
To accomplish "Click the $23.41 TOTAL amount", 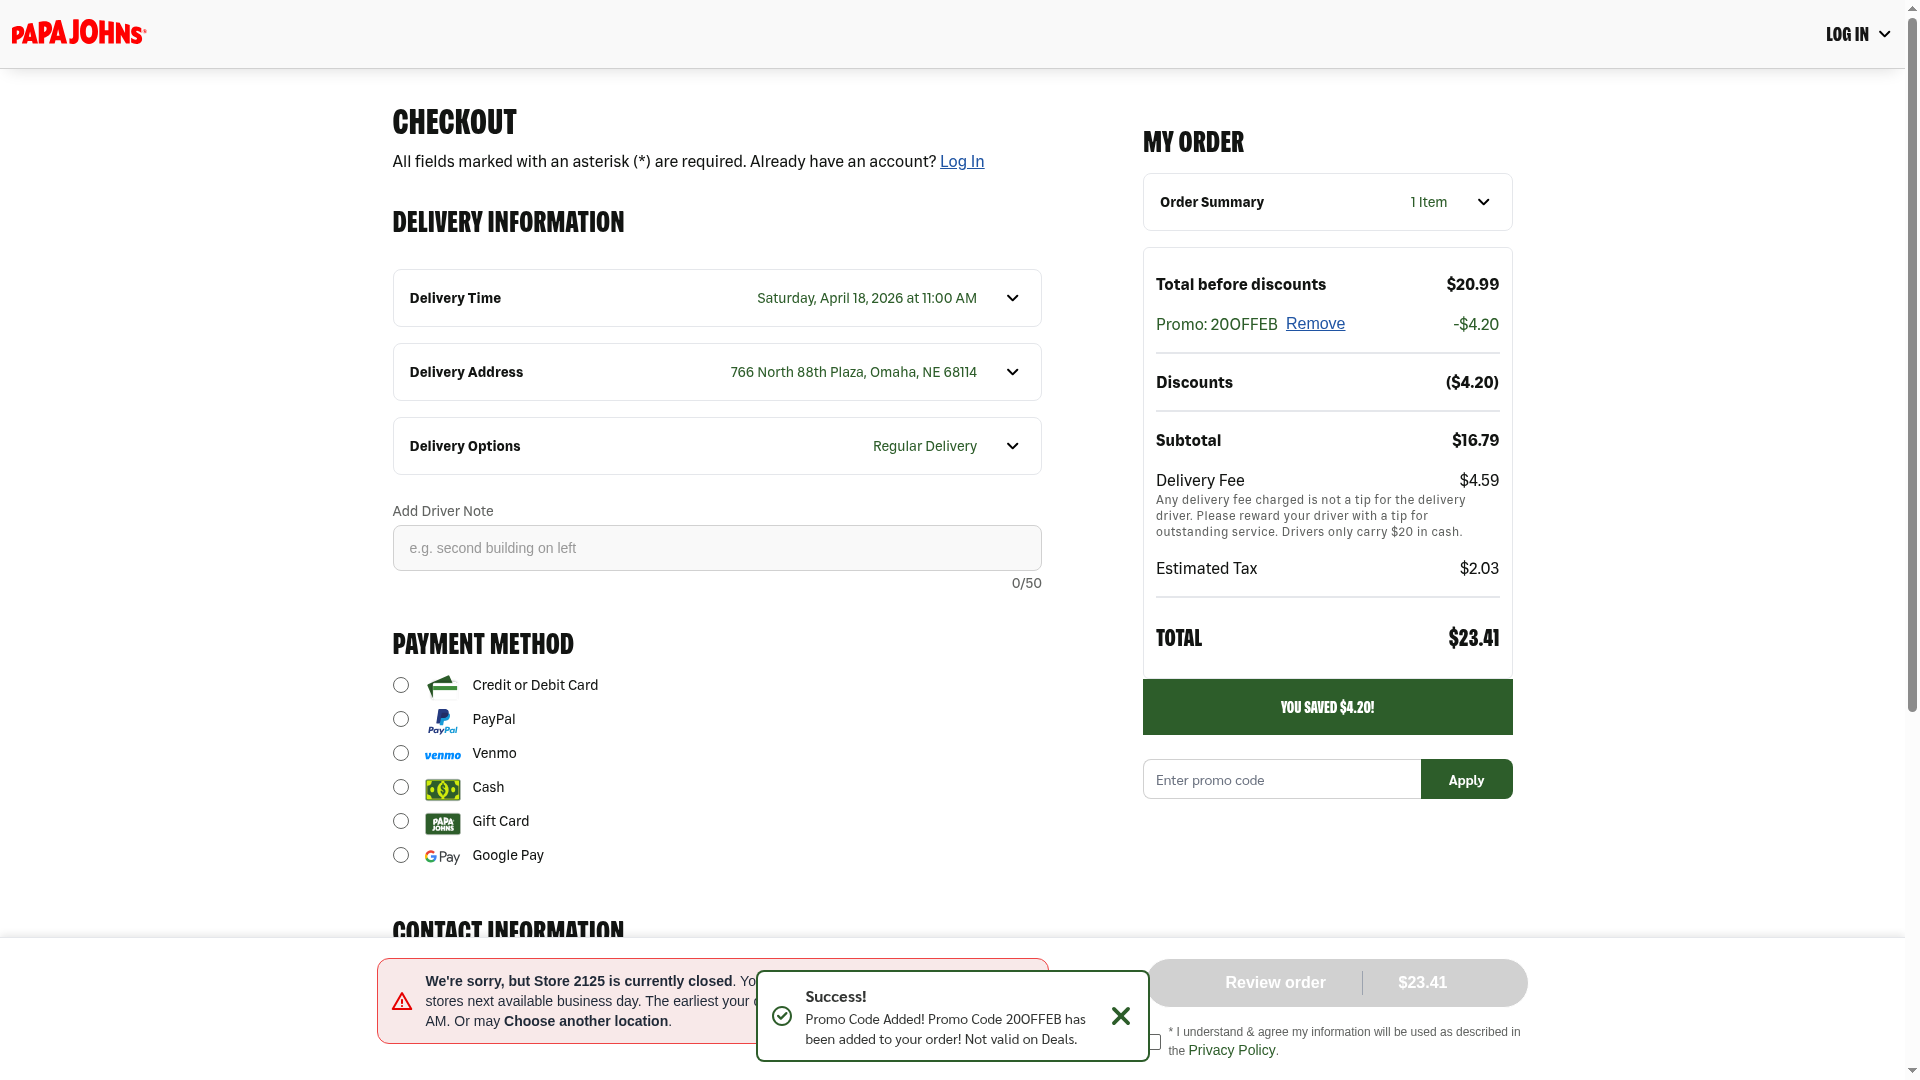I will coord(1474,638).
